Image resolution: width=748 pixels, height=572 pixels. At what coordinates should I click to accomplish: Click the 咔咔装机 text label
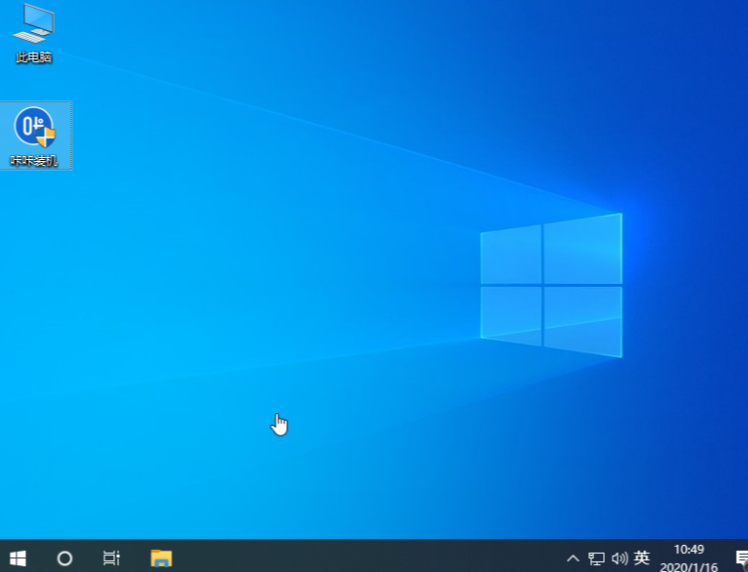pyautogui.click(x=34, y=160)
